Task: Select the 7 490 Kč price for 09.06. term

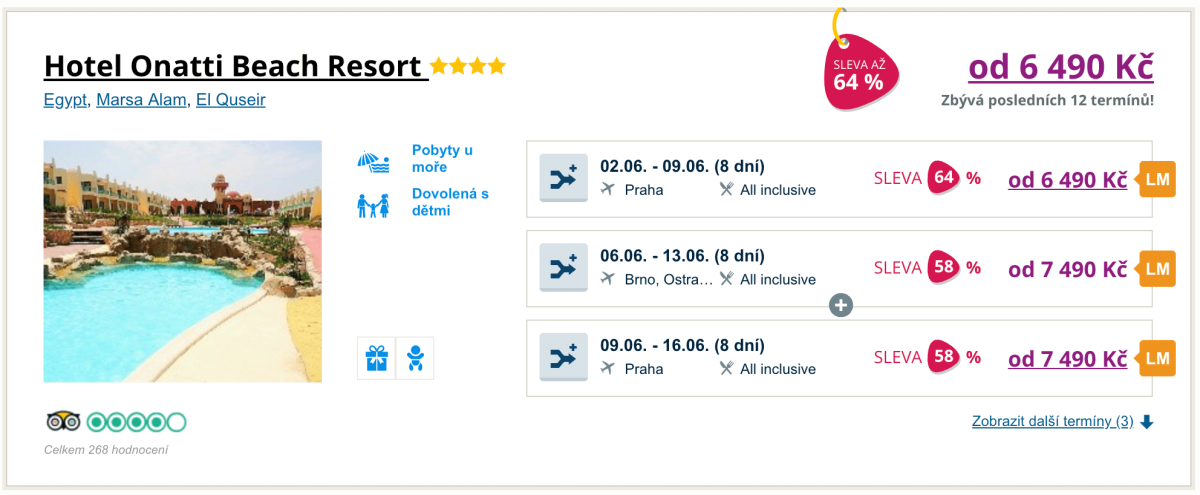Action: [1067, 359]
